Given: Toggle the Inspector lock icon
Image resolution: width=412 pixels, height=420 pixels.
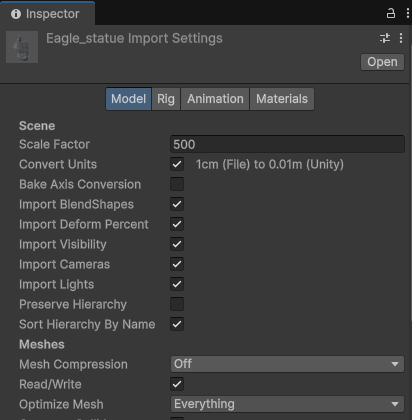Looking at the screenshot, I should (x=391, y=14).
